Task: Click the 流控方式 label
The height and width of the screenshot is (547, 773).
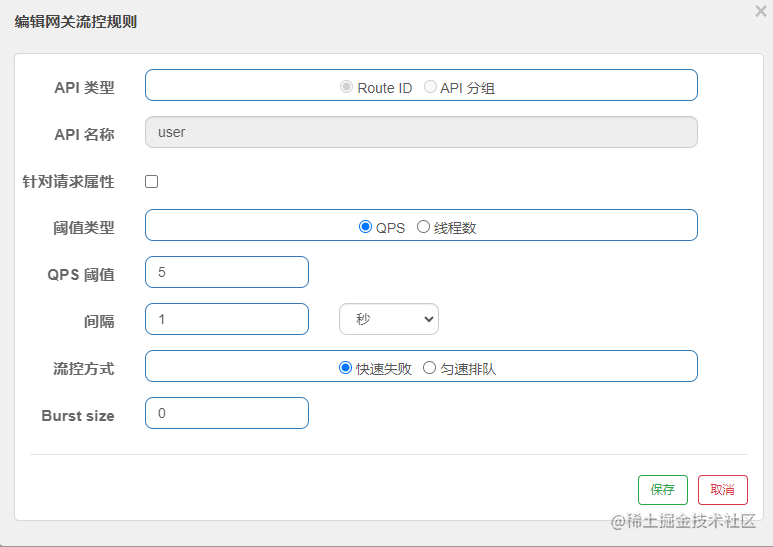Action: click(84, 369)
